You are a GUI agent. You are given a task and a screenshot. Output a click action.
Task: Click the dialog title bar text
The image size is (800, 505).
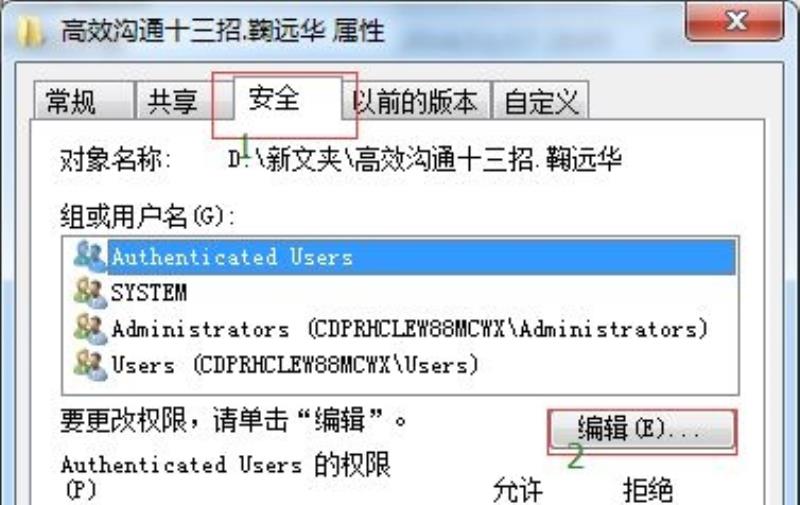pyautogui.click(x=222, y=31)
